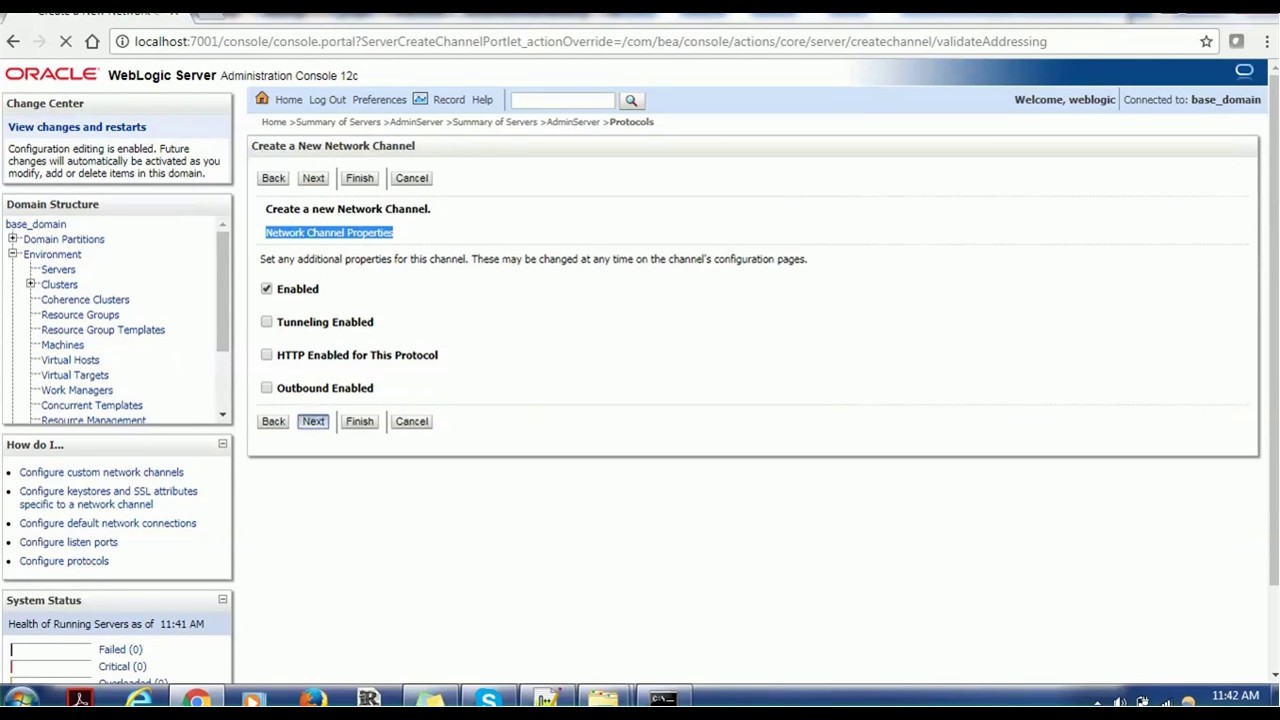Expand the Clusters tree node
Screen dimensions: 1280x720
coord(31,284)
